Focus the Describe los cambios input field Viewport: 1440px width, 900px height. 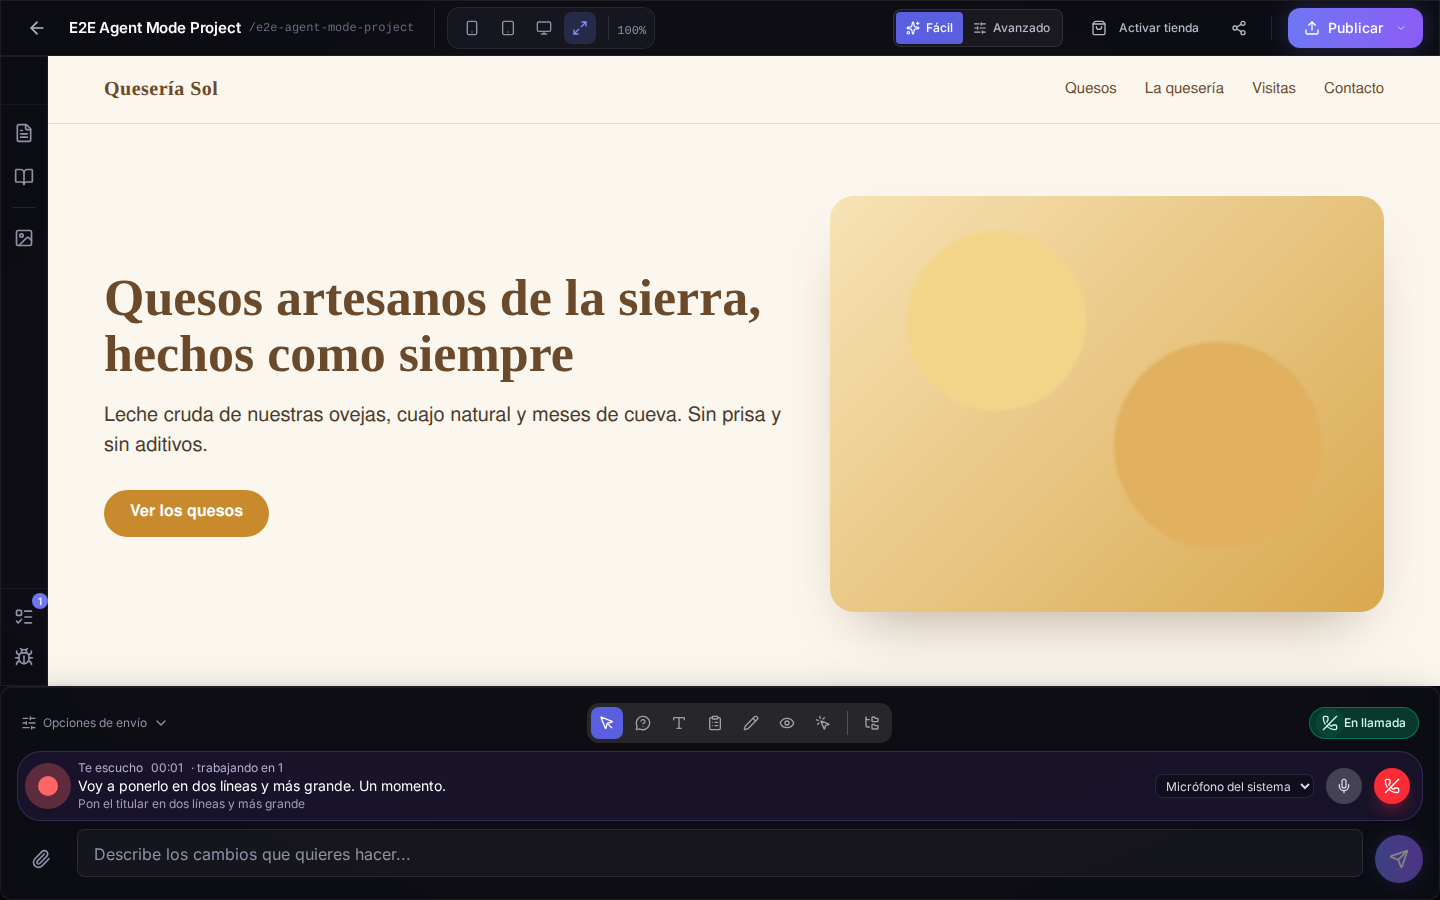point(719,853)
